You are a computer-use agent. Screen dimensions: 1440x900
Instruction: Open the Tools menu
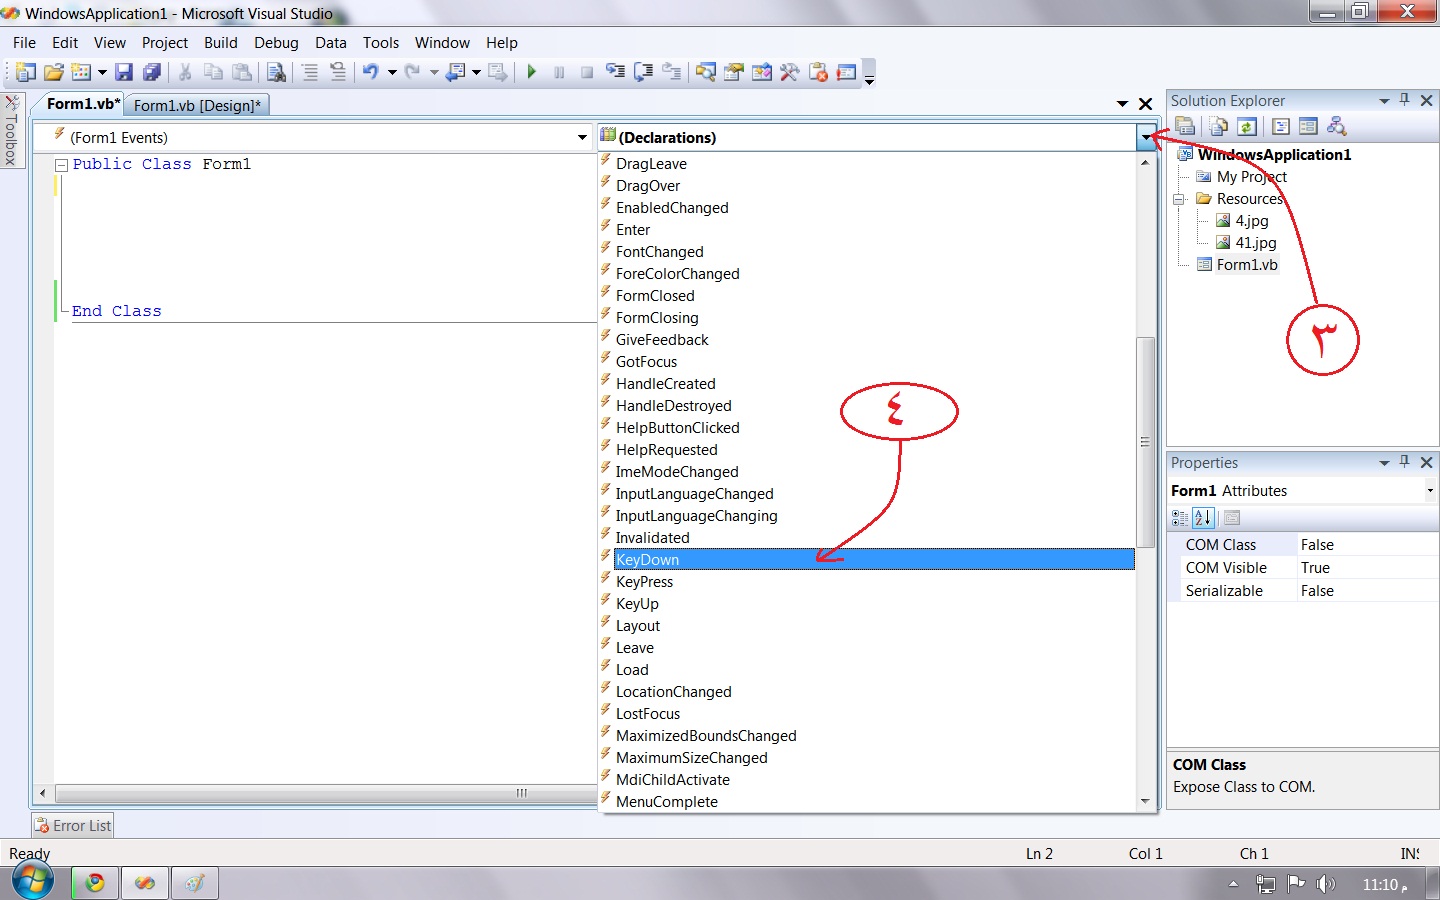(x=381, y=42)
